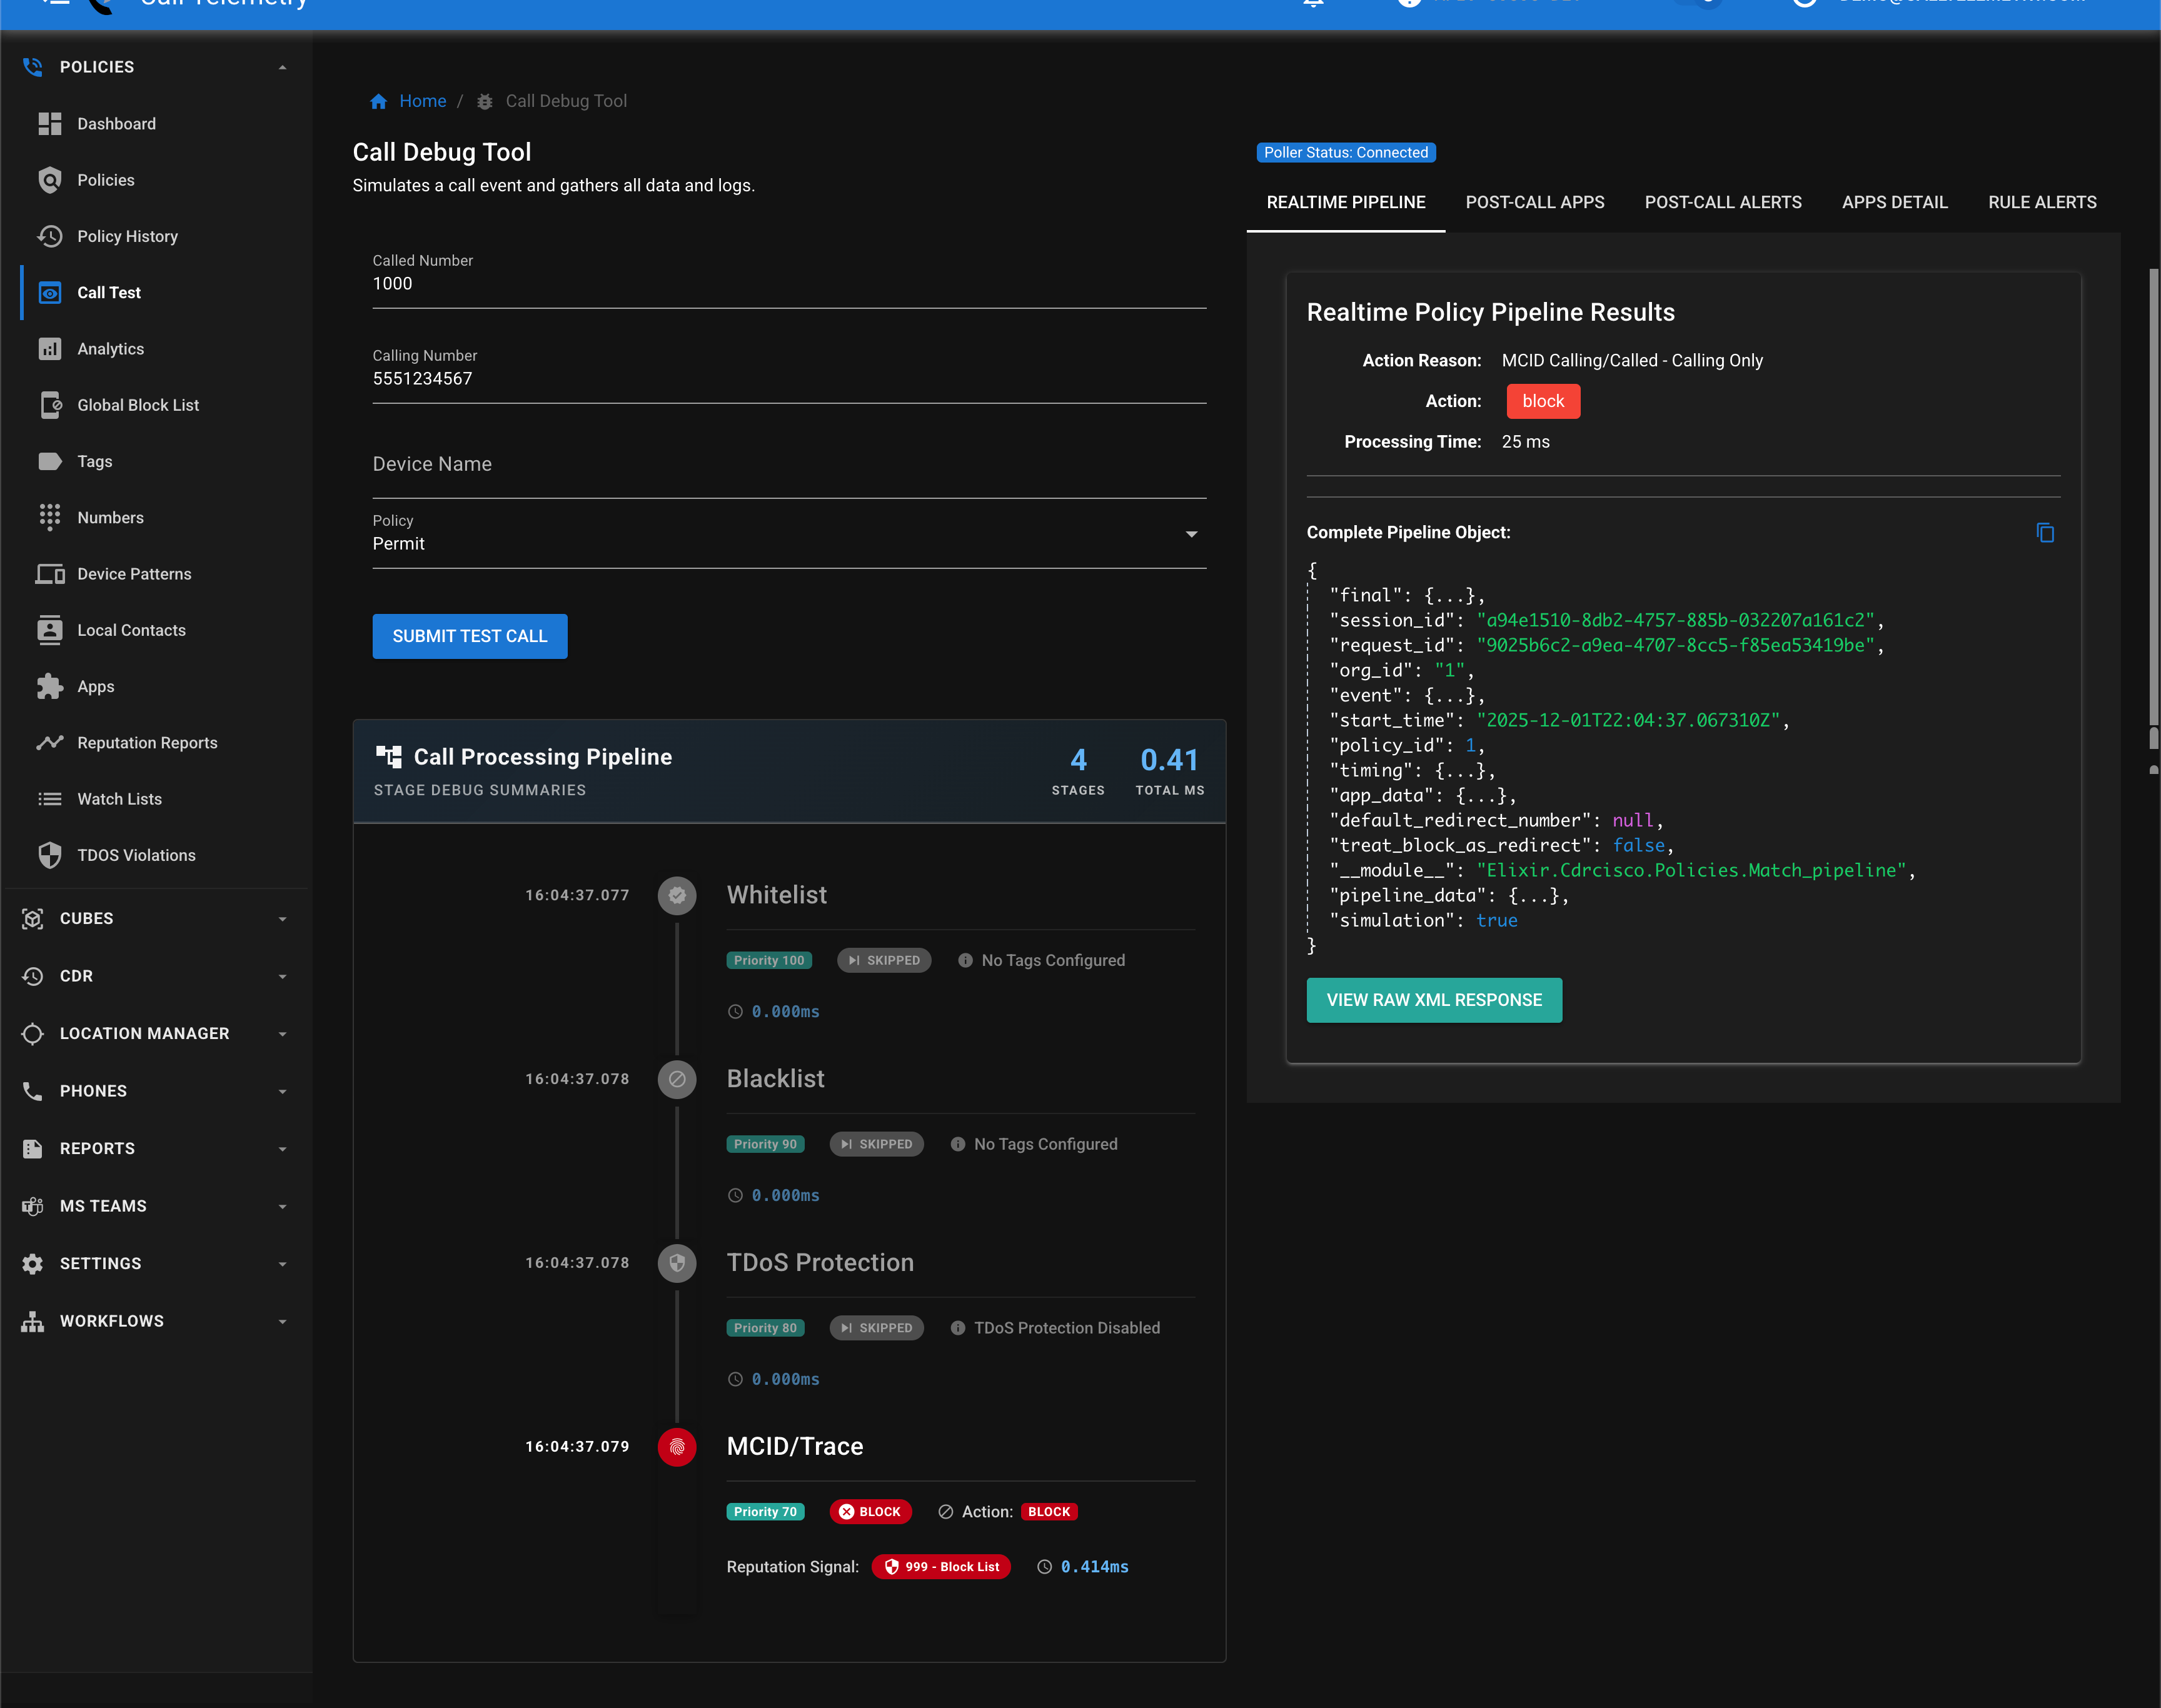Image resolution: width=2161 pixels, height=1708 pixels.
Task: Open the Numbers page
Action: pyautogui.click(x=155, y=517)
